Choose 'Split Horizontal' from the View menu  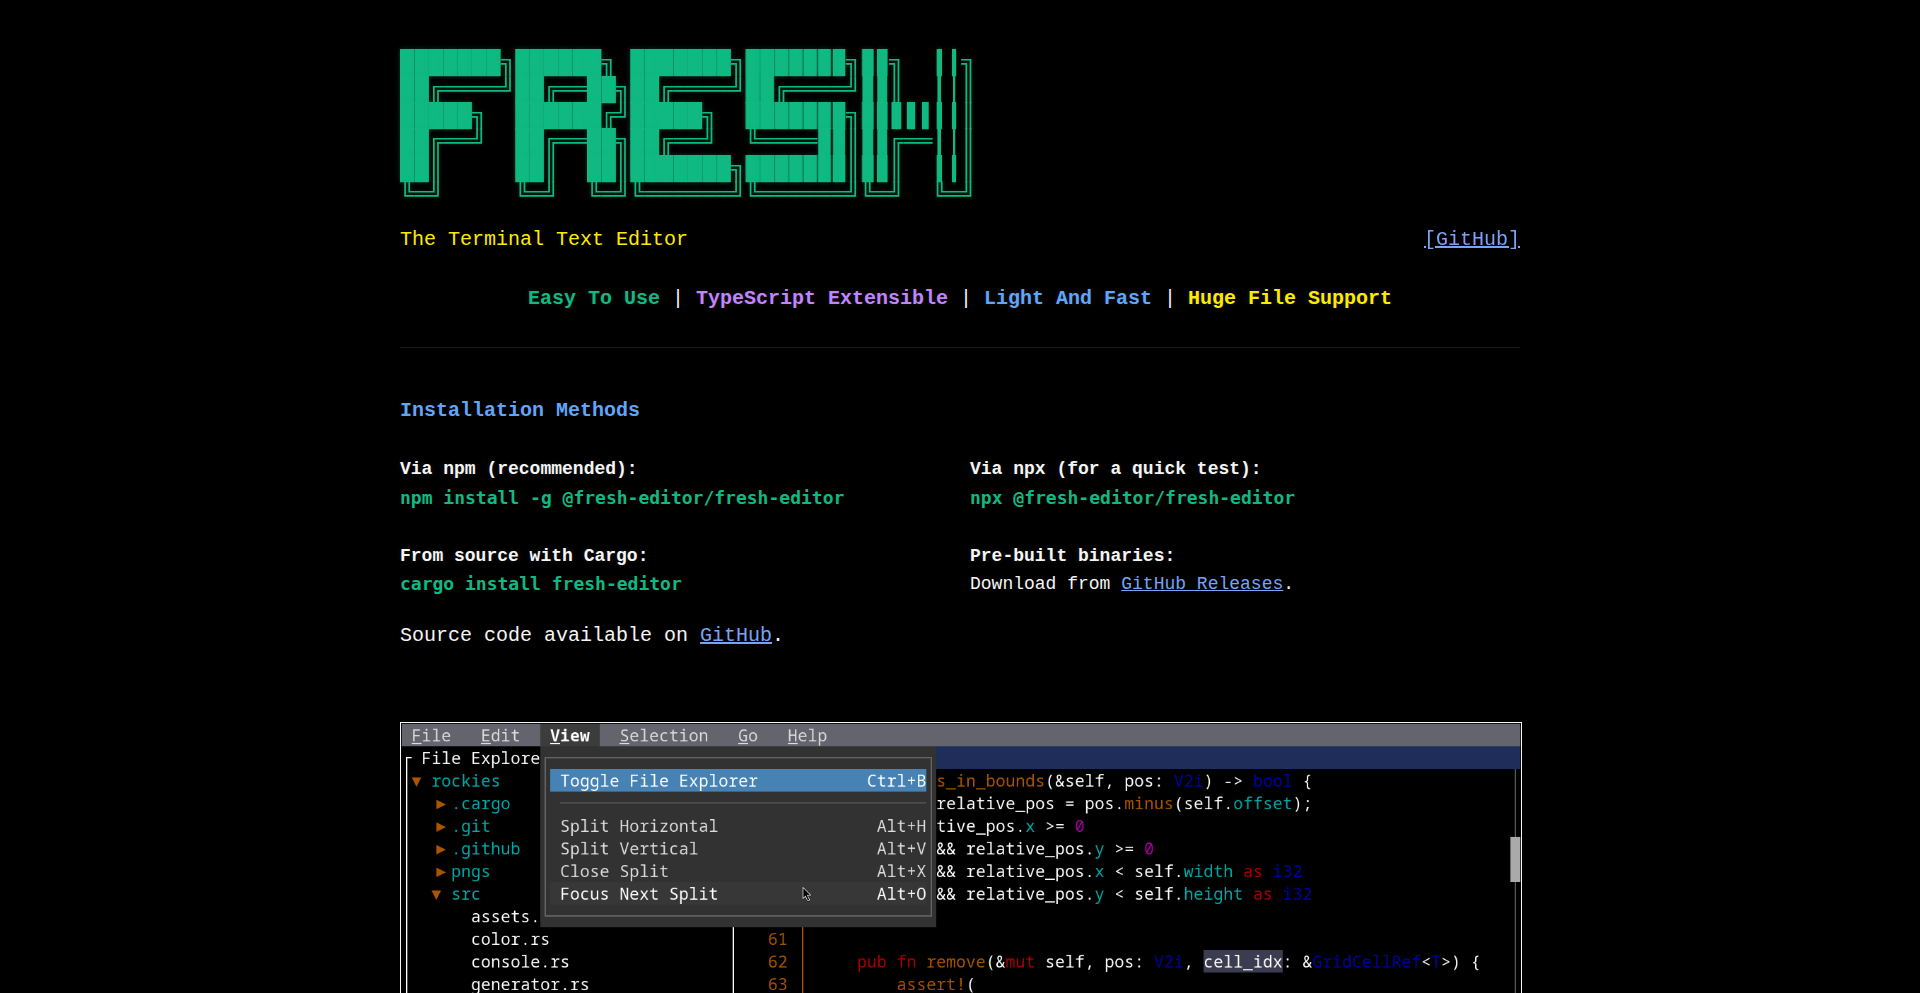coord(739,826)
